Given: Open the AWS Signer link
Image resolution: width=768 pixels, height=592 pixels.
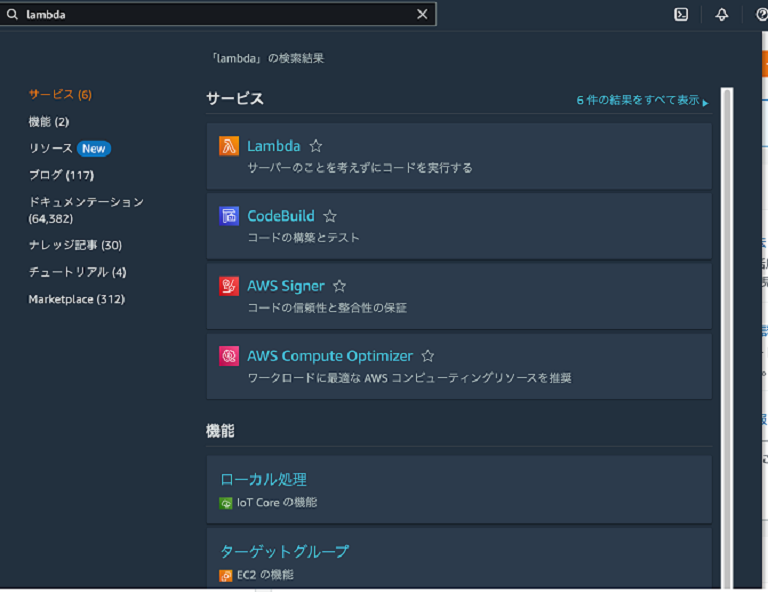Looking at the screenshot, I should [x=286, y=286].
